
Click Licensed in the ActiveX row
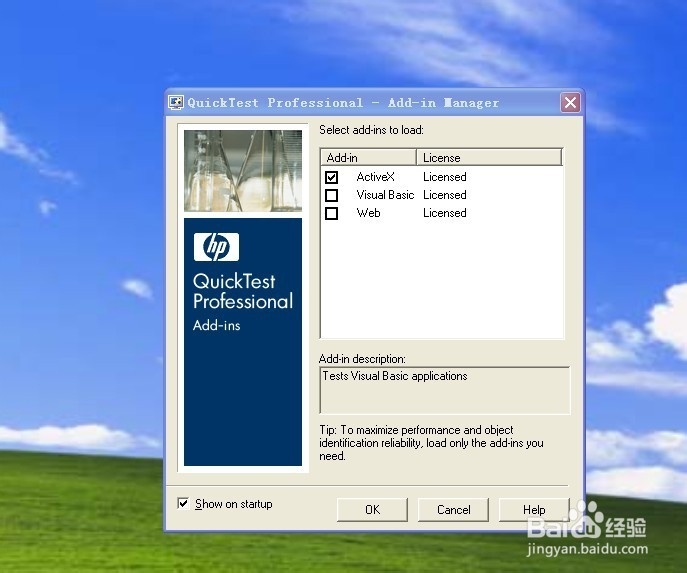445,177
